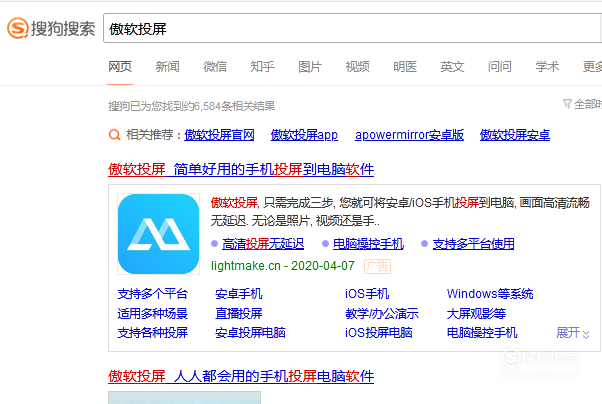The height and width of the screenshot is (404, 602).
Task: Click the 支持各种投屏 row label
Action: [x=152, y=333]
